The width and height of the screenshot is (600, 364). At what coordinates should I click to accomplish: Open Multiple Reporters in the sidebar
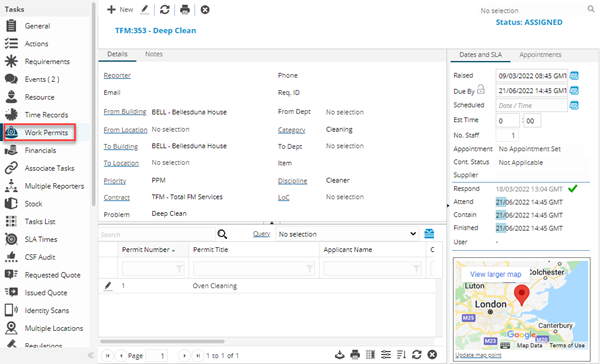[x=54, y=186]
